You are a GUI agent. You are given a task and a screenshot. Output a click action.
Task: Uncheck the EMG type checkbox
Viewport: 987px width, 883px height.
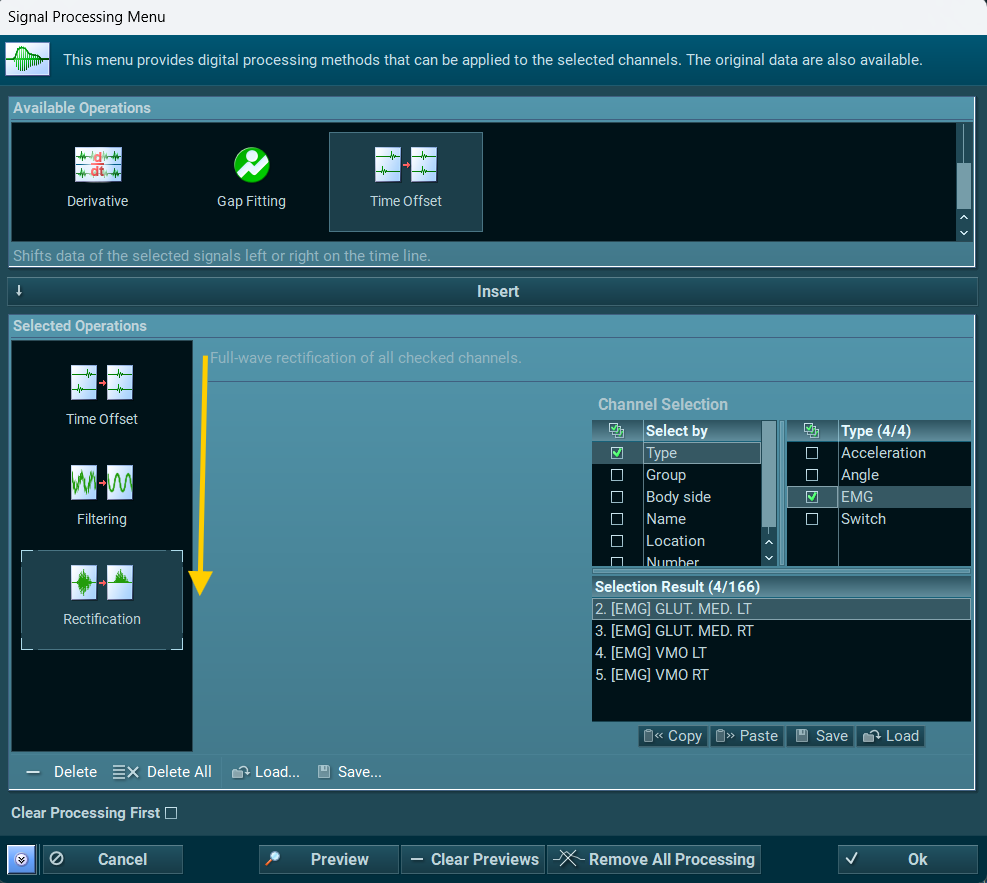[812, 497]
